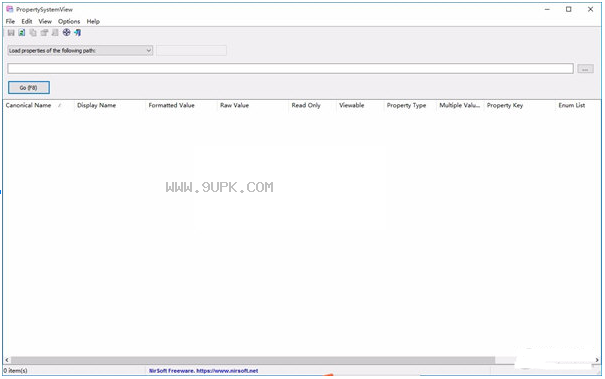
Task: Click the Properties toolbar icon
Action: 44,33
